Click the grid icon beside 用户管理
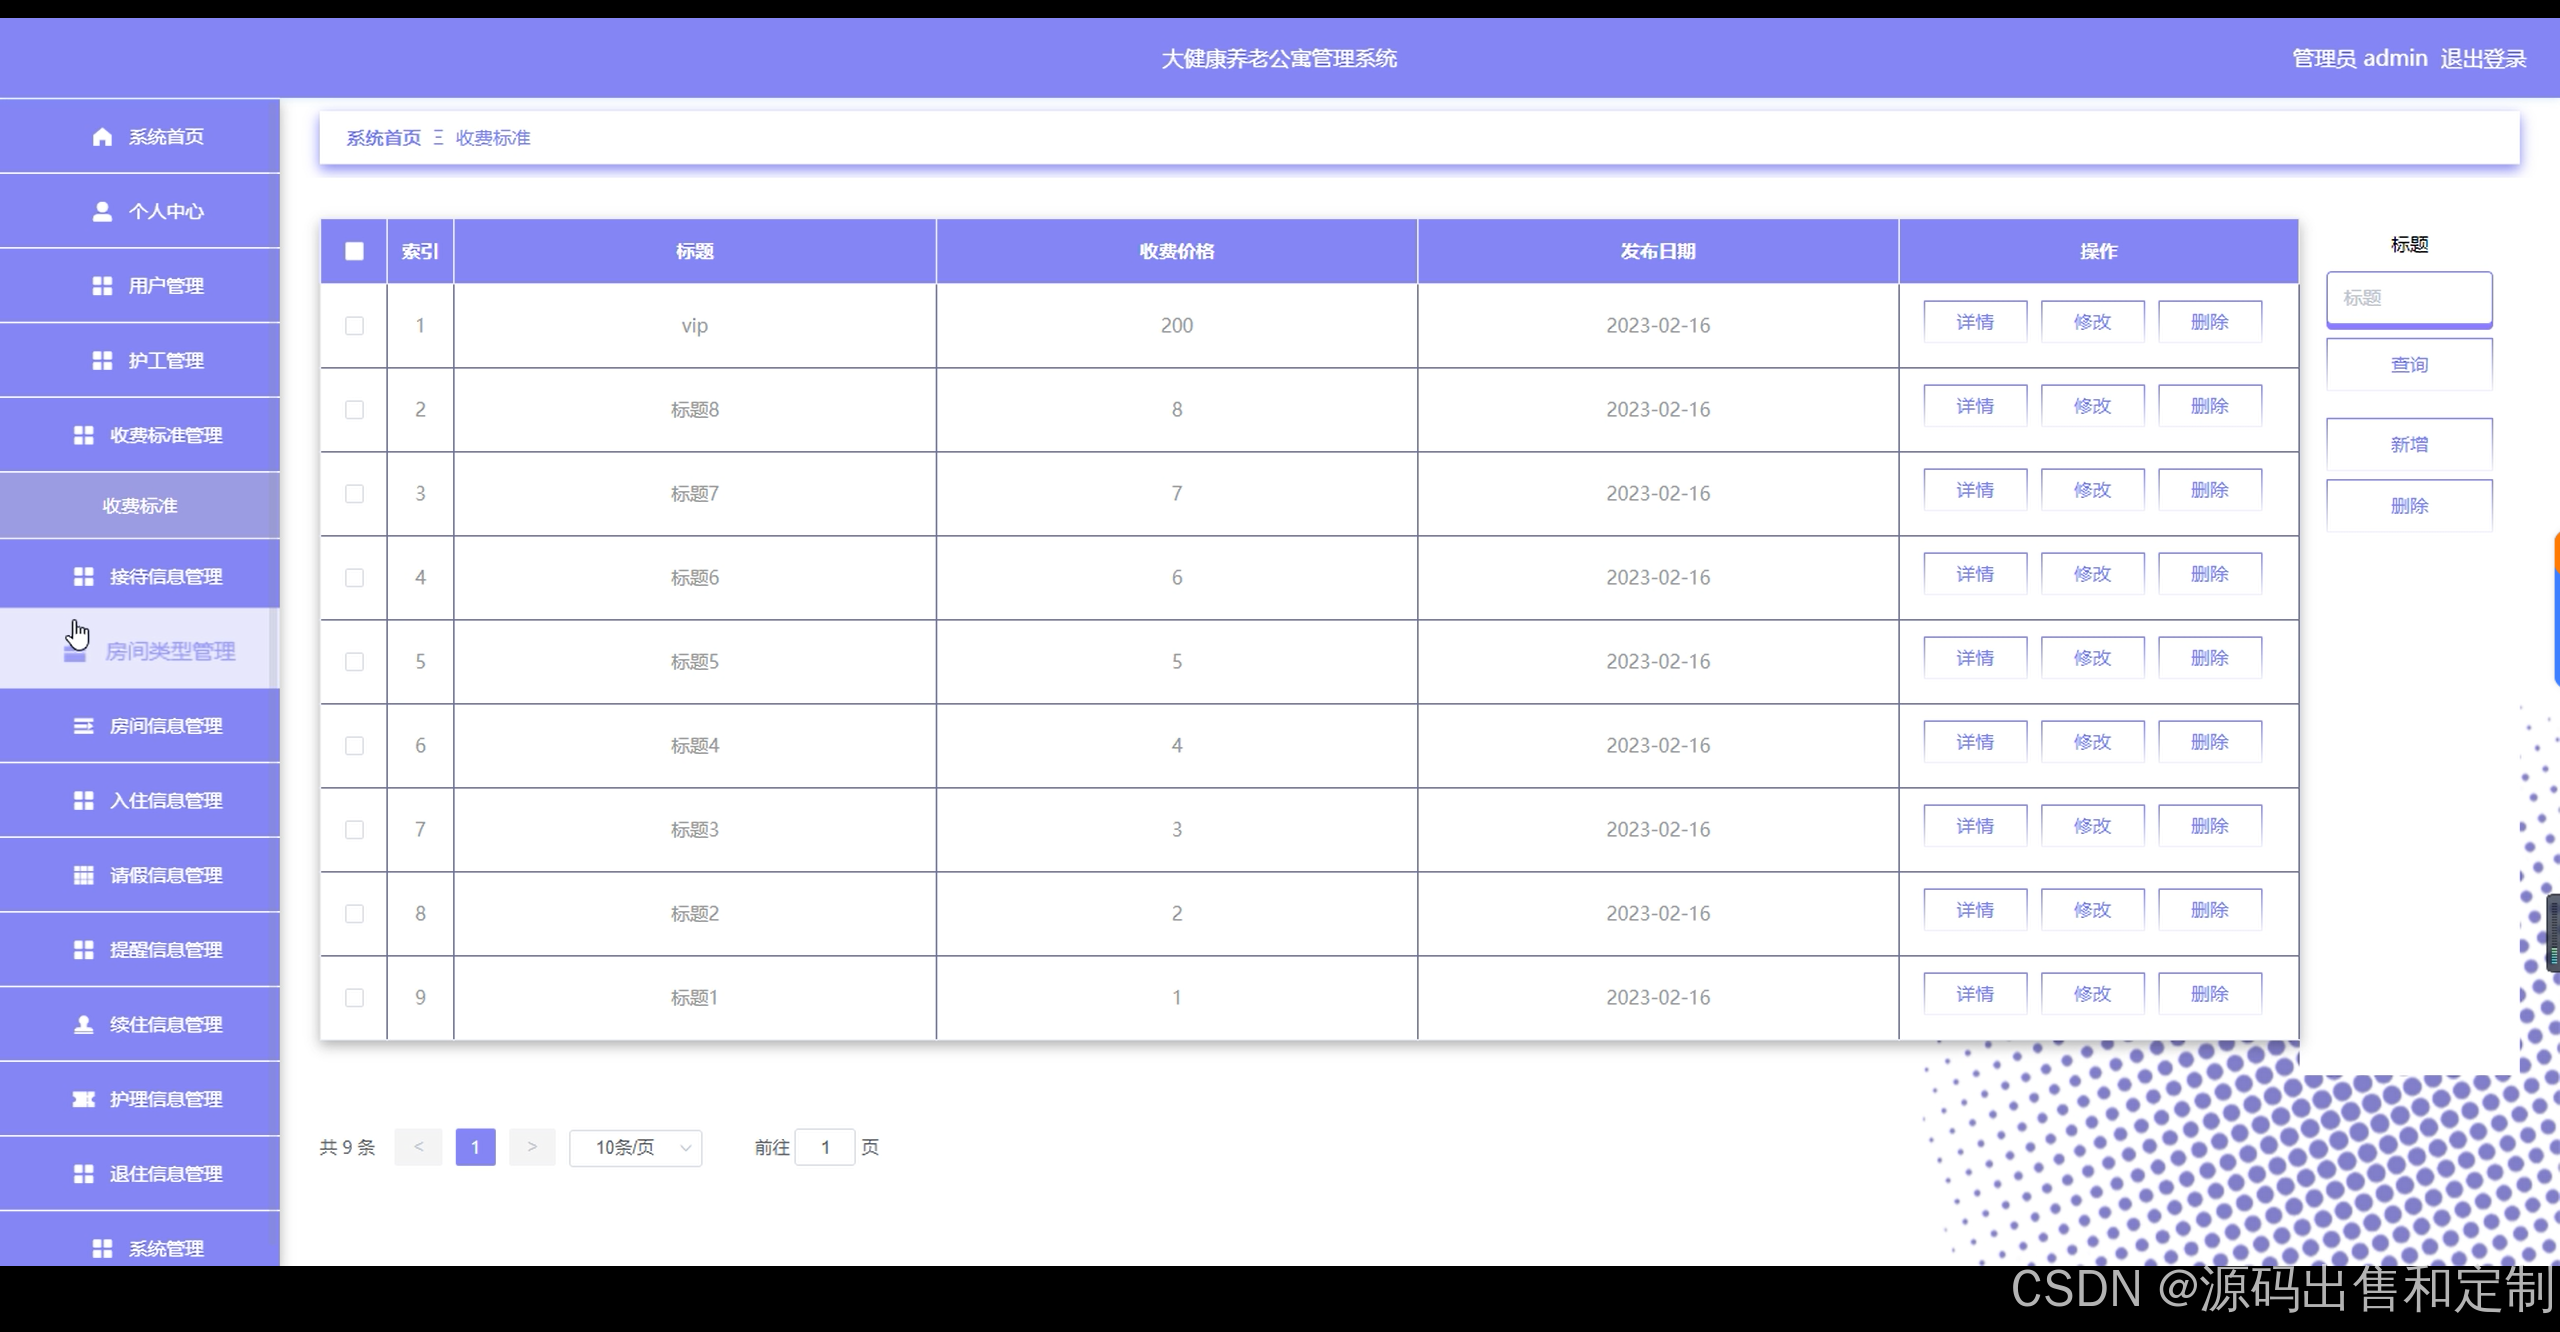This screenshot has width=2560, height=1332. tap(102, 286)
